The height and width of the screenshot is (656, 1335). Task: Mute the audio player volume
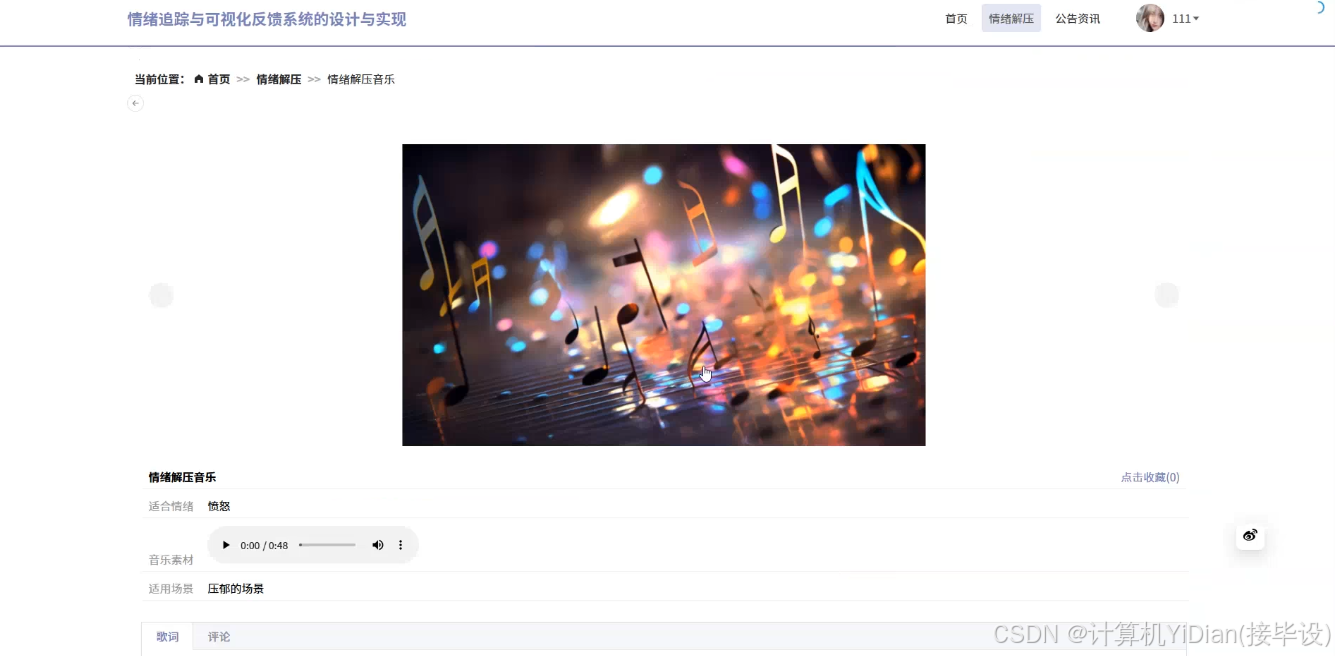[378, 545]
